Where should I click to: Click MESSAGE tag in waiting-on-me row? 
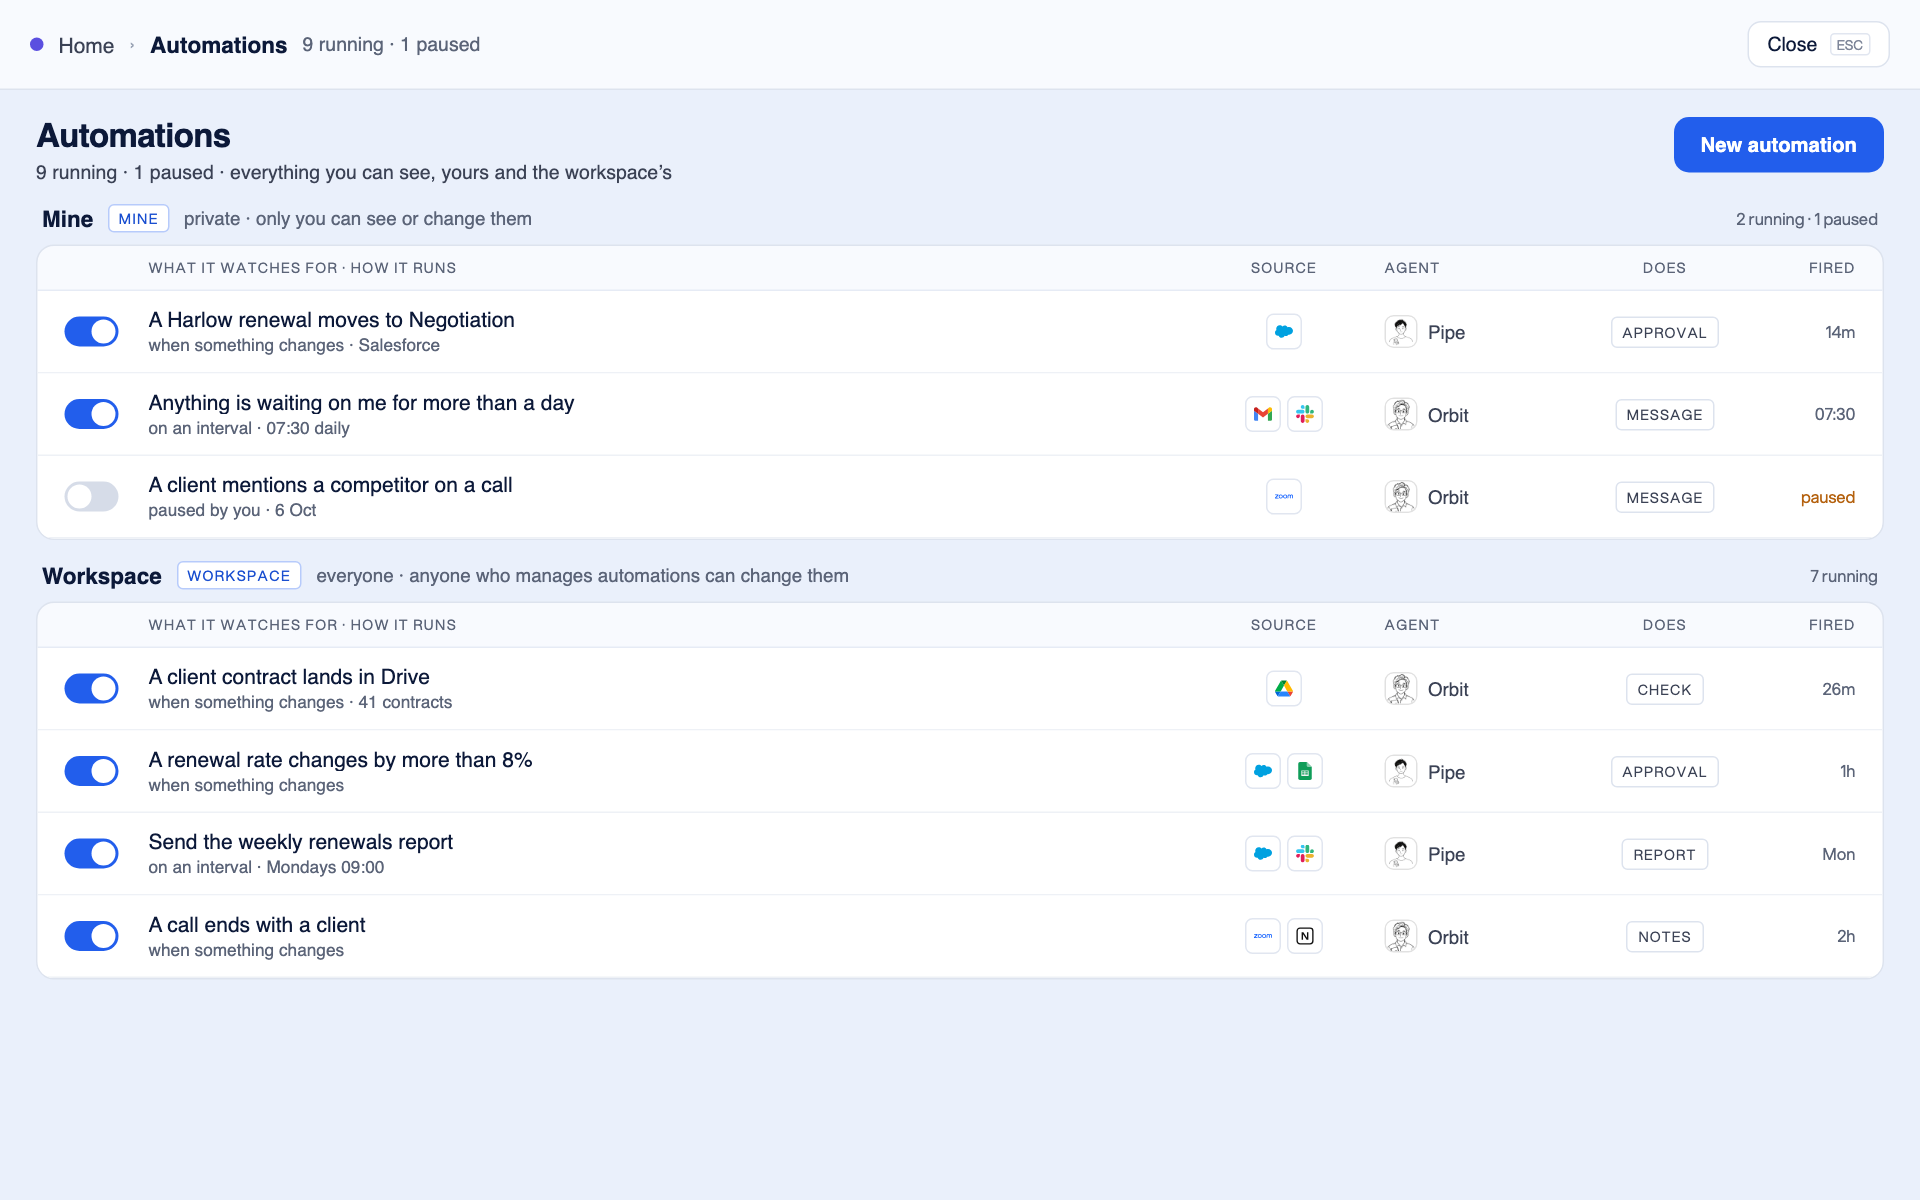click(x=1664, y=414)
